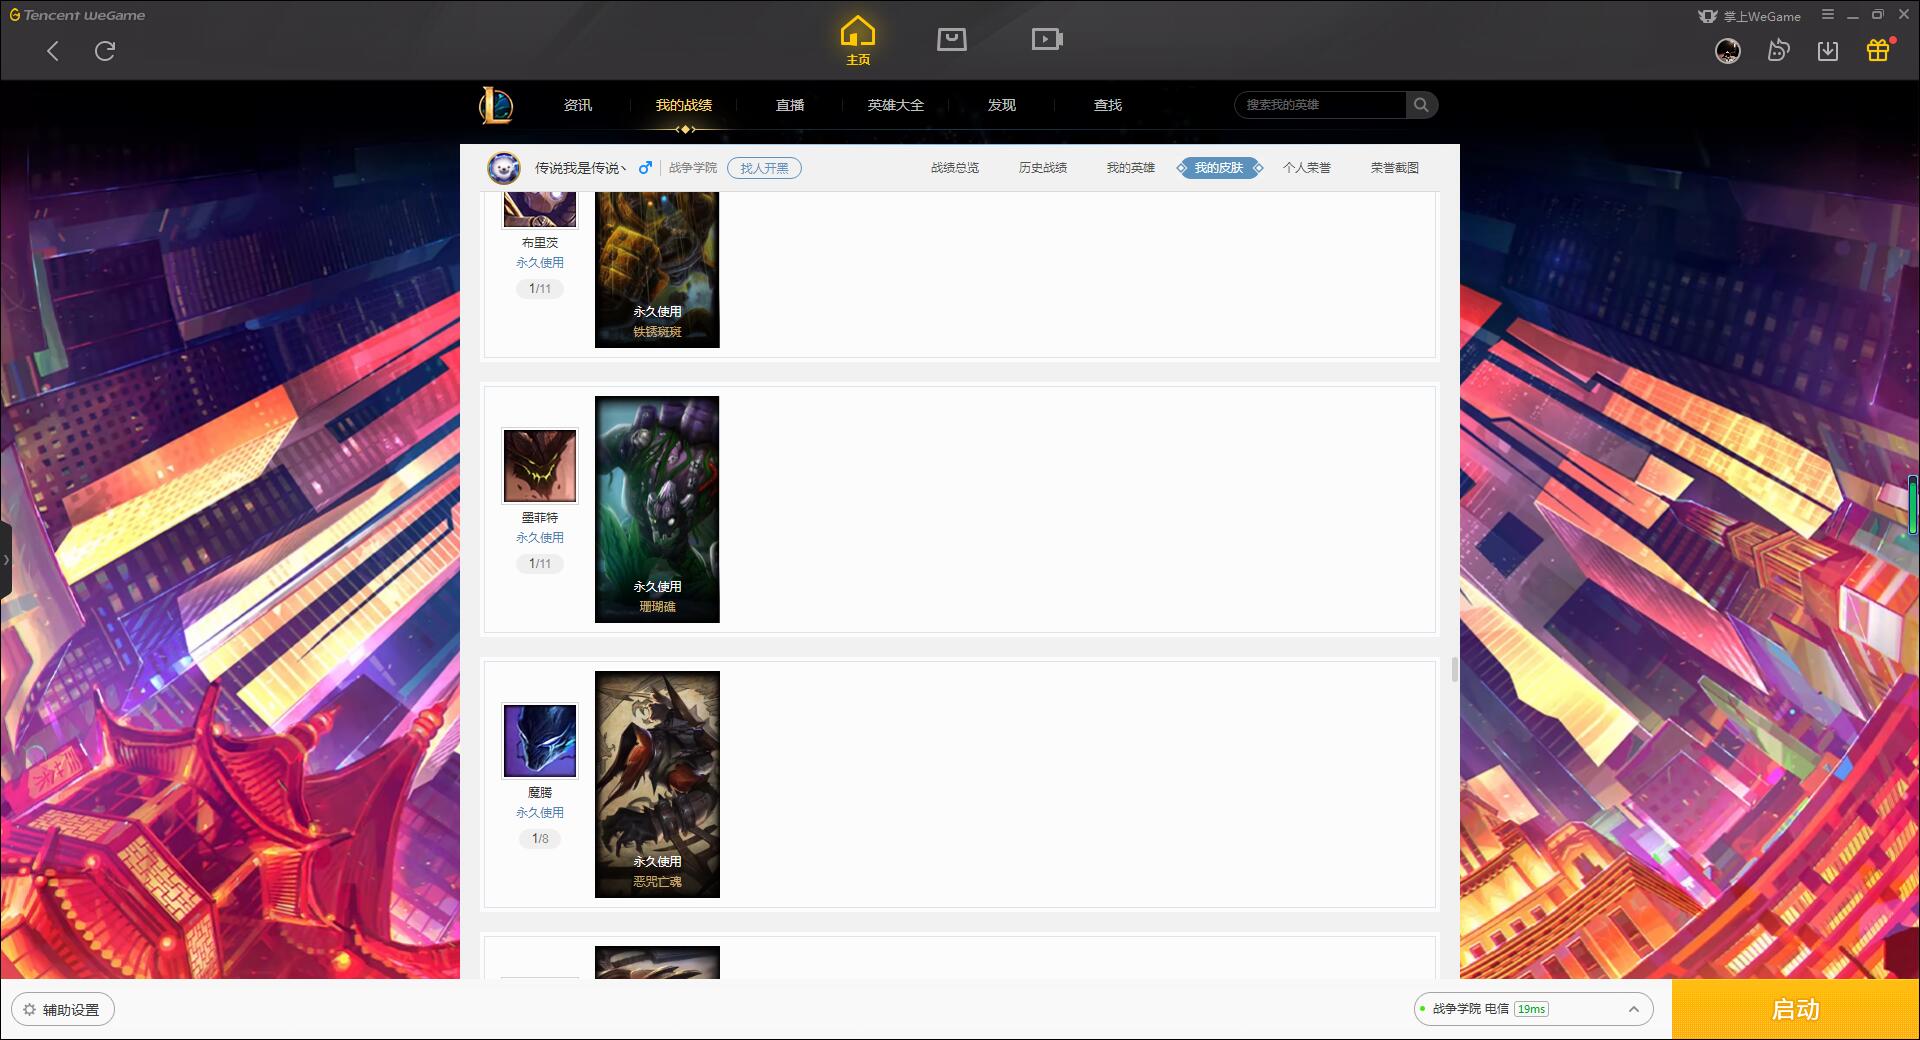Open the 铁锈斑斑 skin card
Screen dimensions: 1920x1040
657,269
